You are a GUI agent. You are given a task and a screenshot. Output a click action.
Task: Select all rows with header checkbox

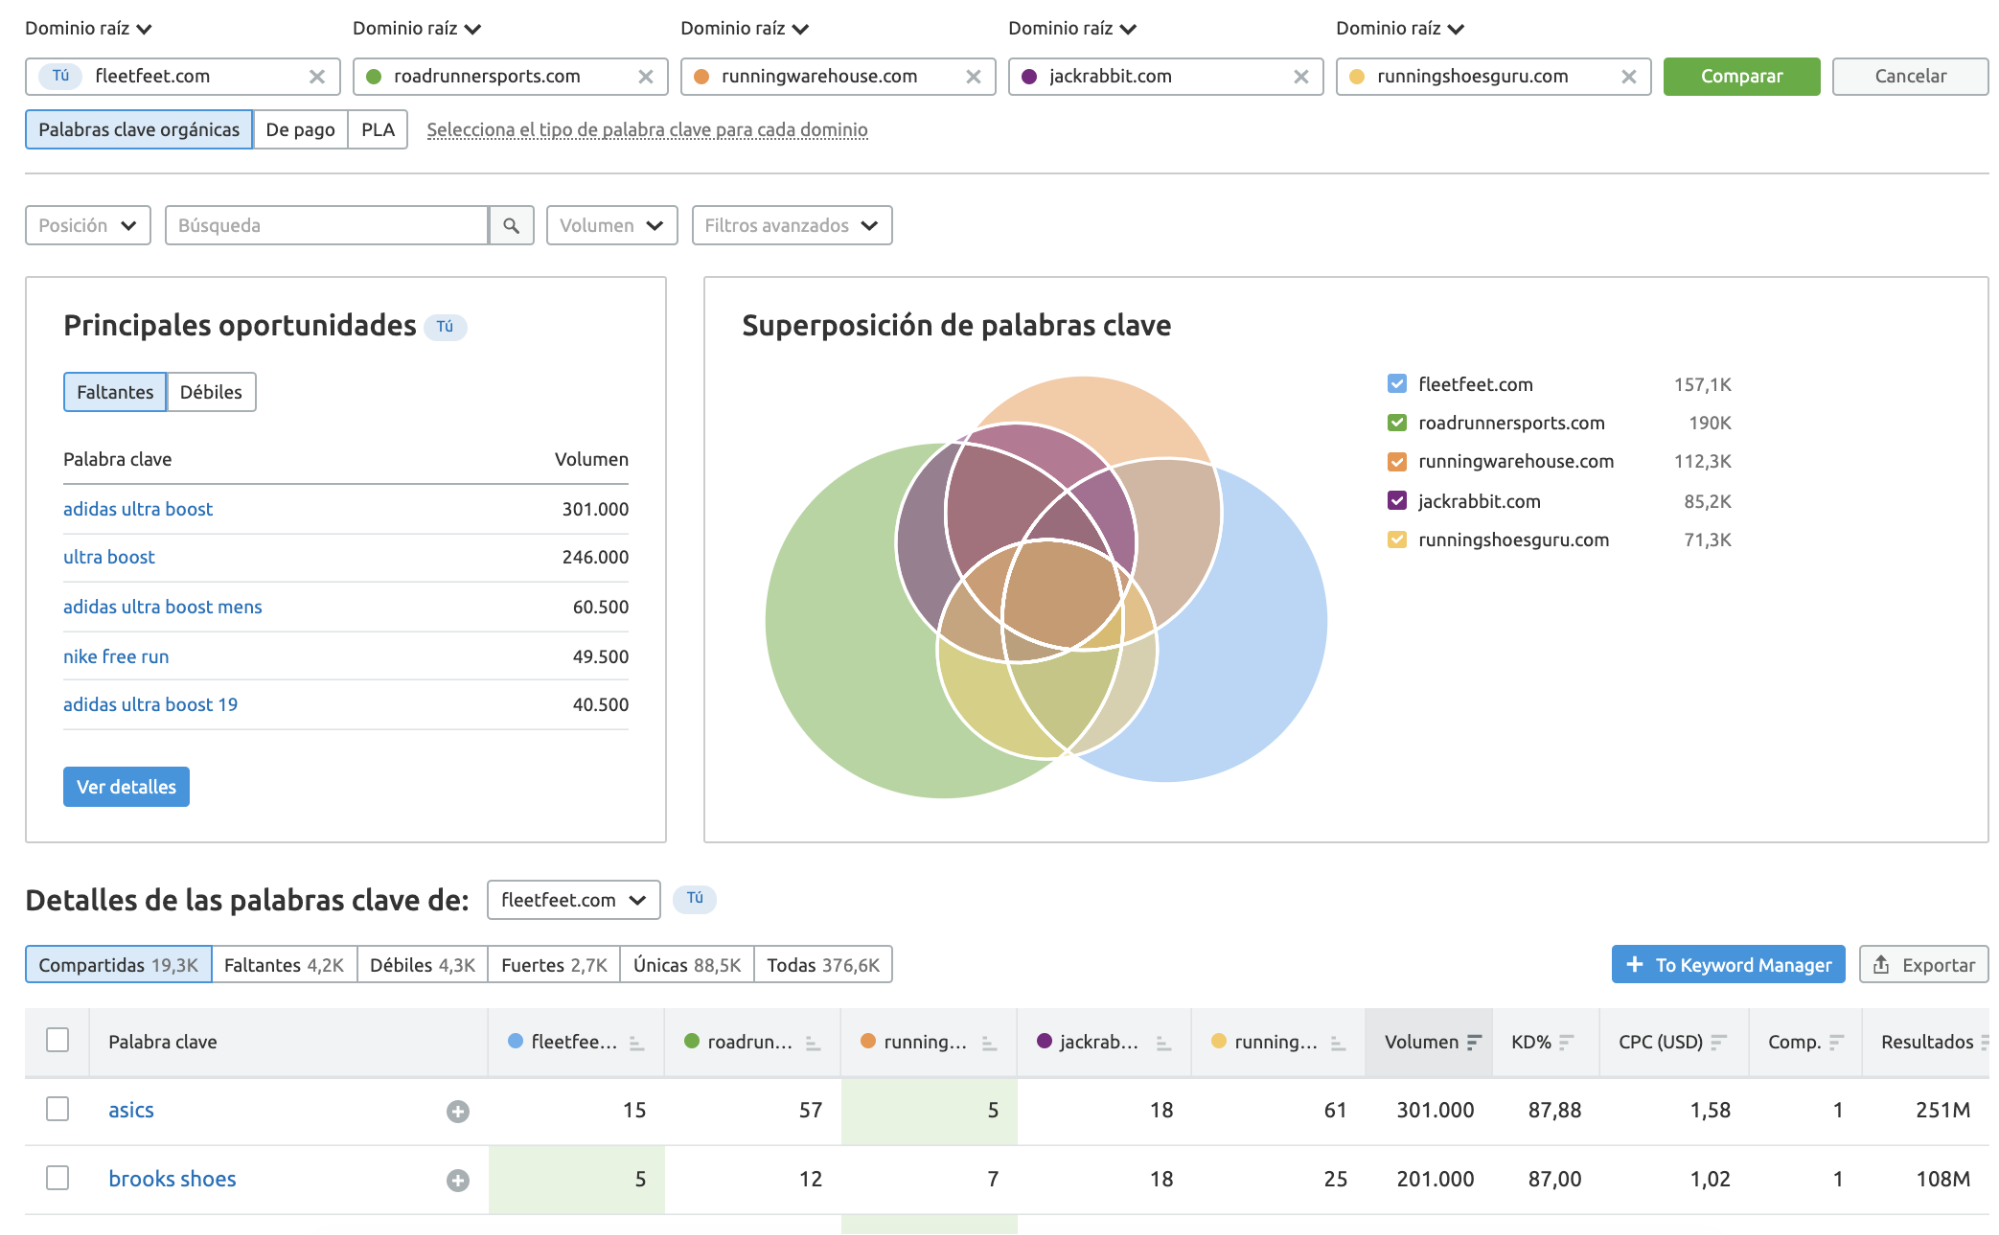coord(58,1041)
